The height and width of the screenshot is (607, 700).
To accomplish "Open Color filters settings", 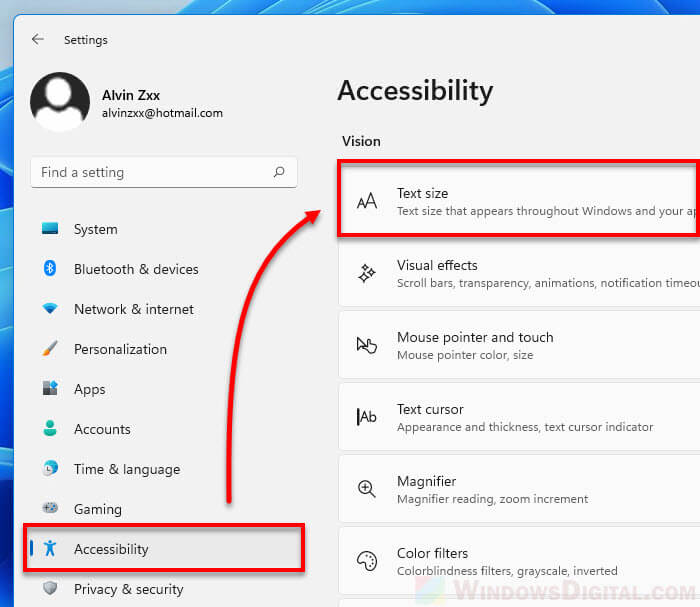I will click(x=519, y=561).
